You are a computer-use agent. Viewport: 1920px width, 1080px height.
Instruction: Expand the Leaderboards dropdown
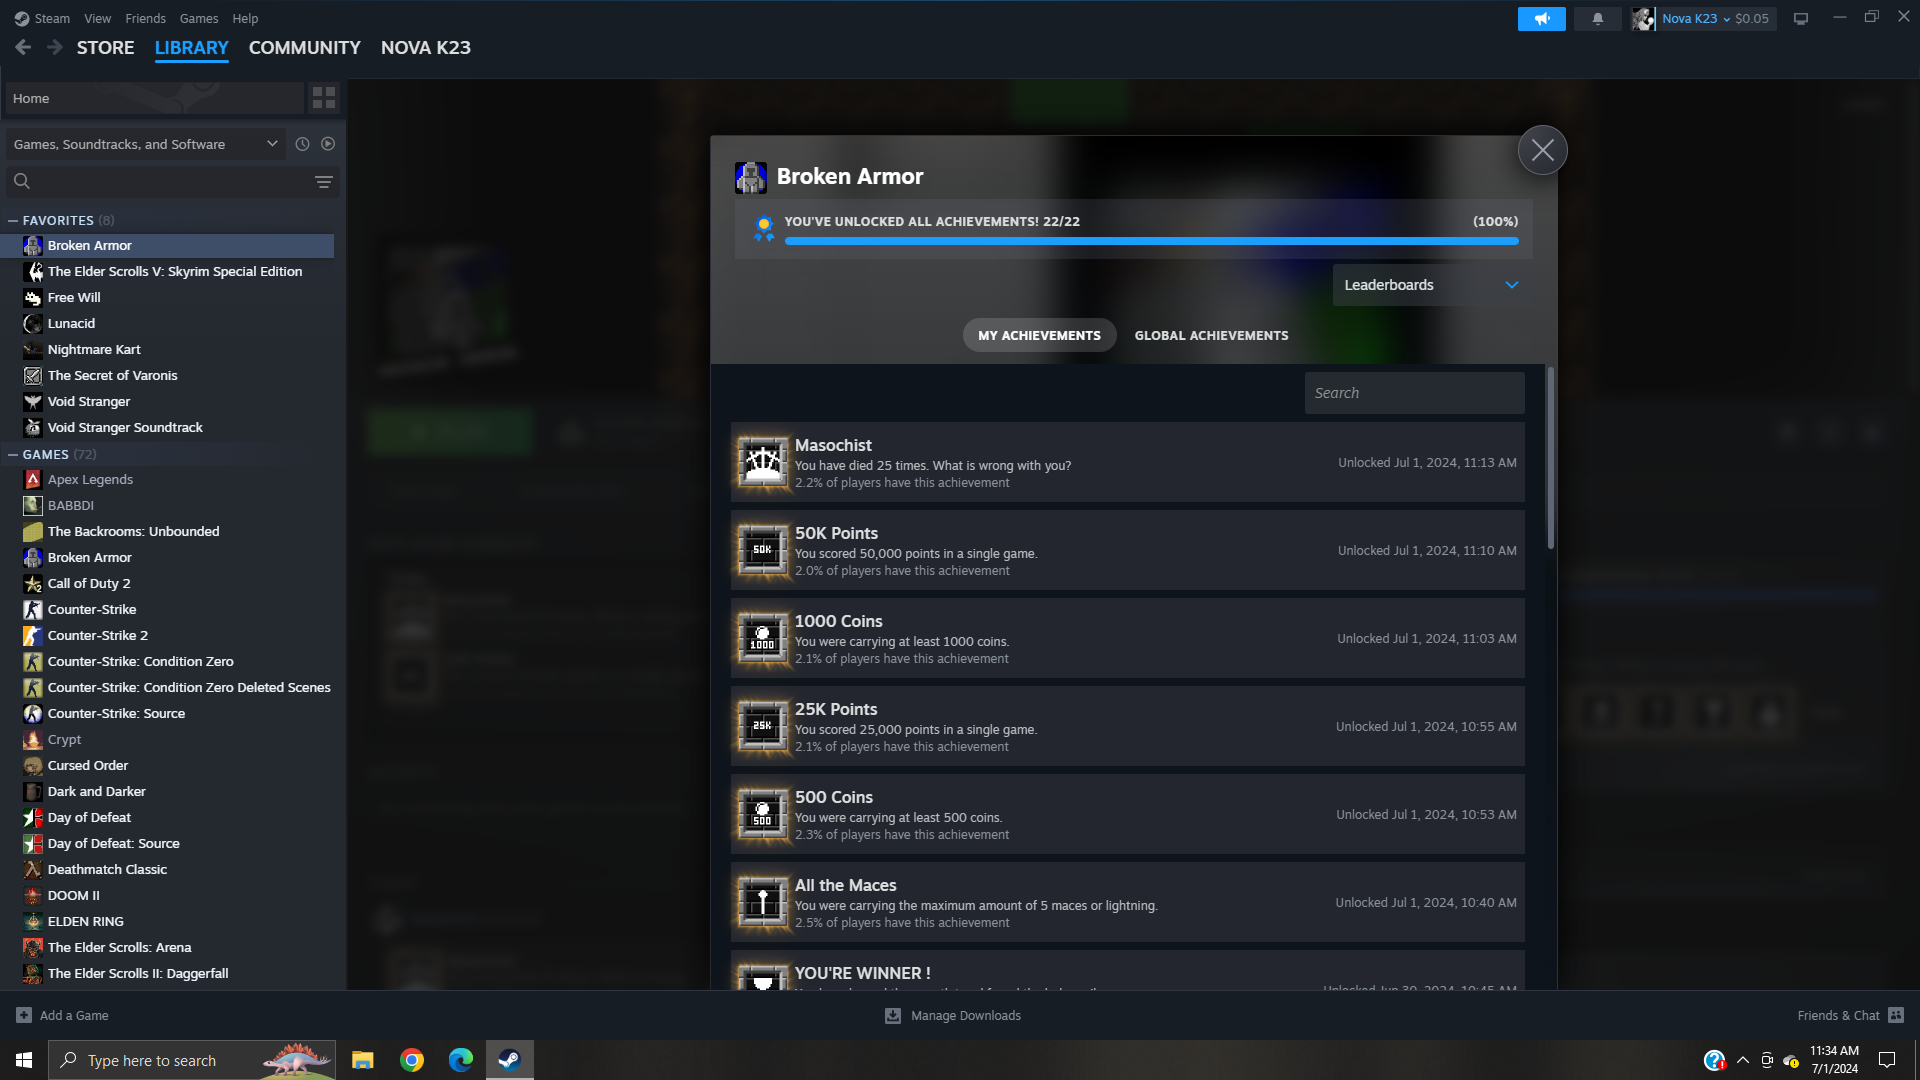(1430, 285)
